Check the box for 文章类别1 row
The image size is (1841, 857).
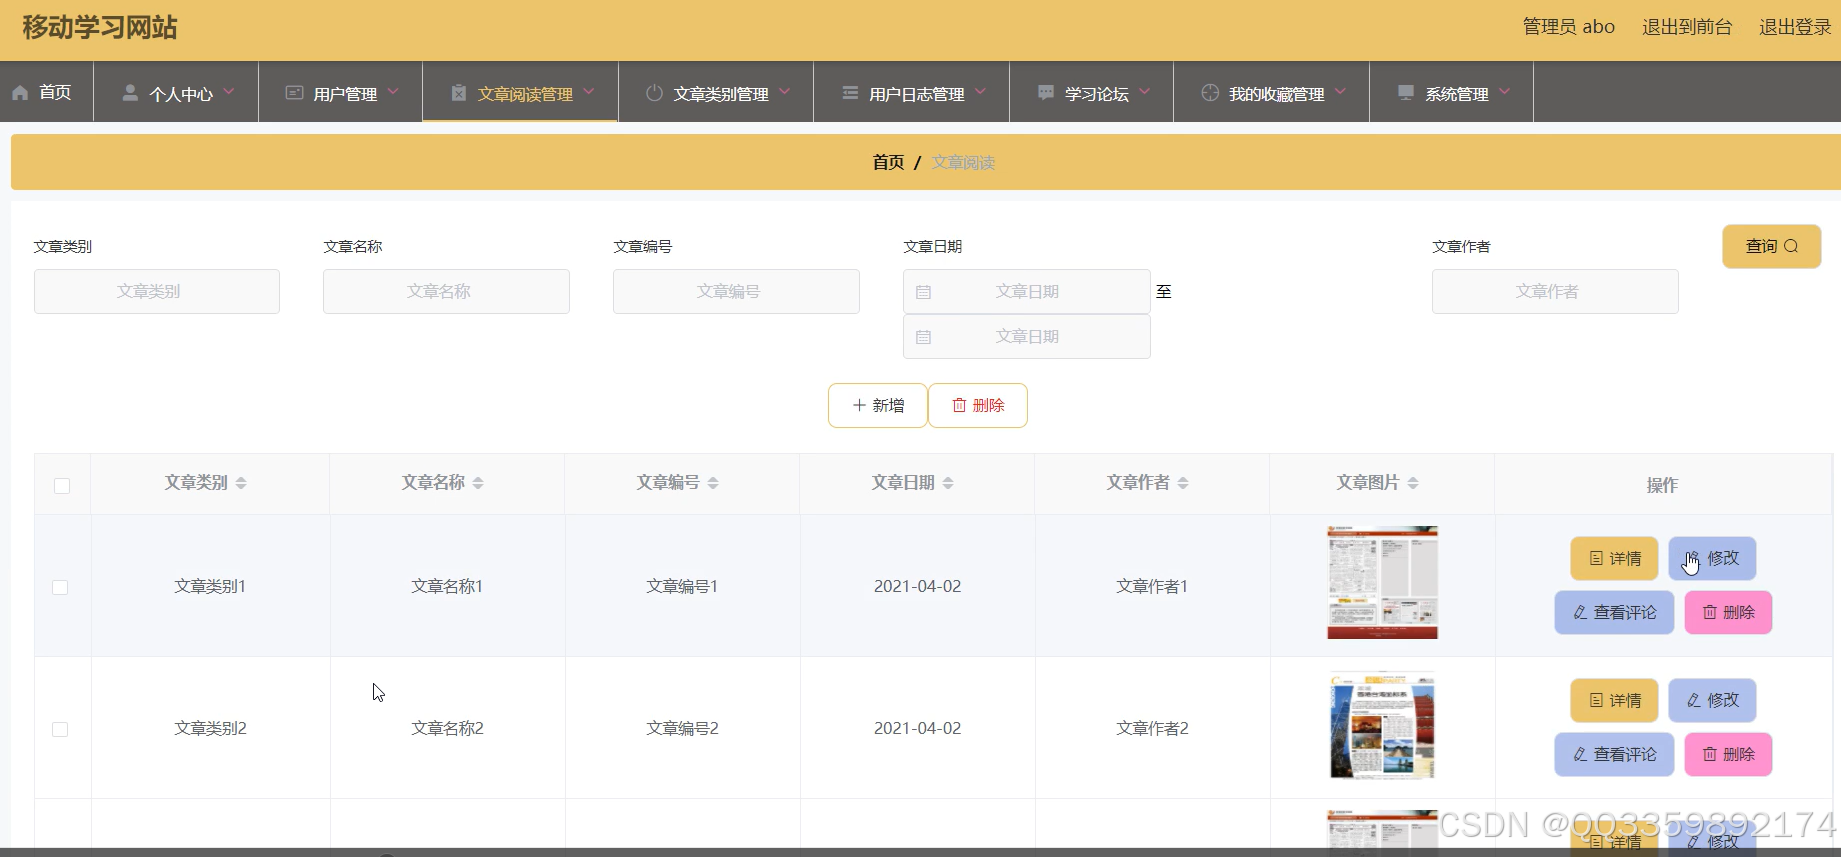[60, 587]
